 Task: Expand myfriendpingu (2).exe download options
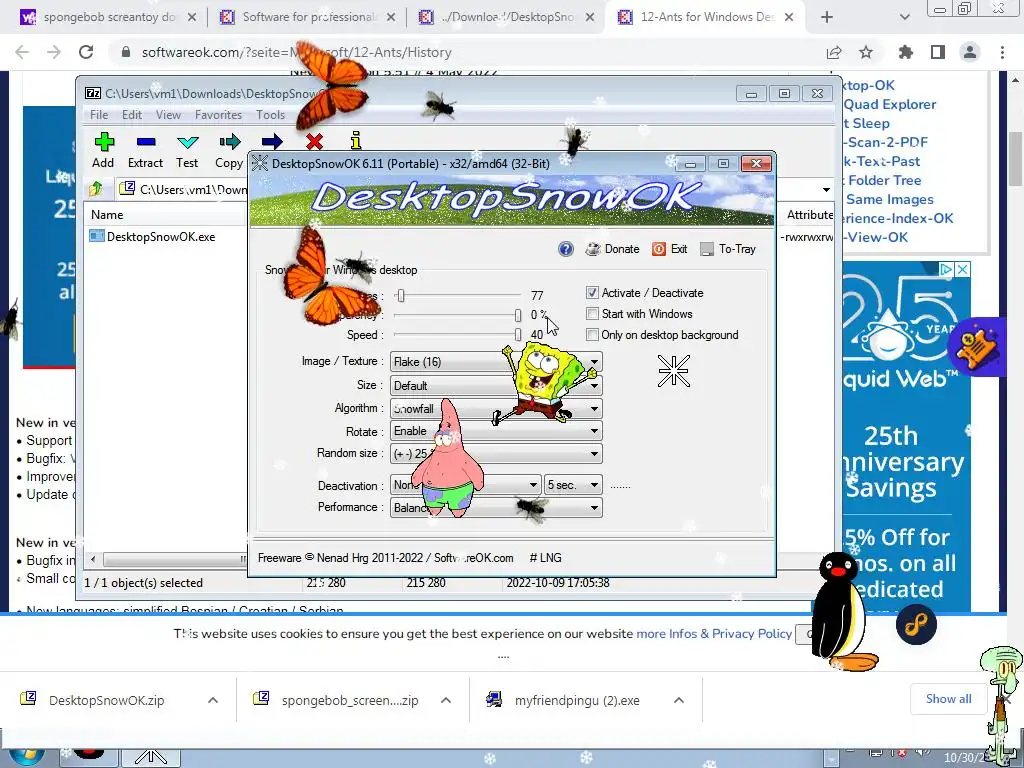pyautogui.click(x=679, y=700)
